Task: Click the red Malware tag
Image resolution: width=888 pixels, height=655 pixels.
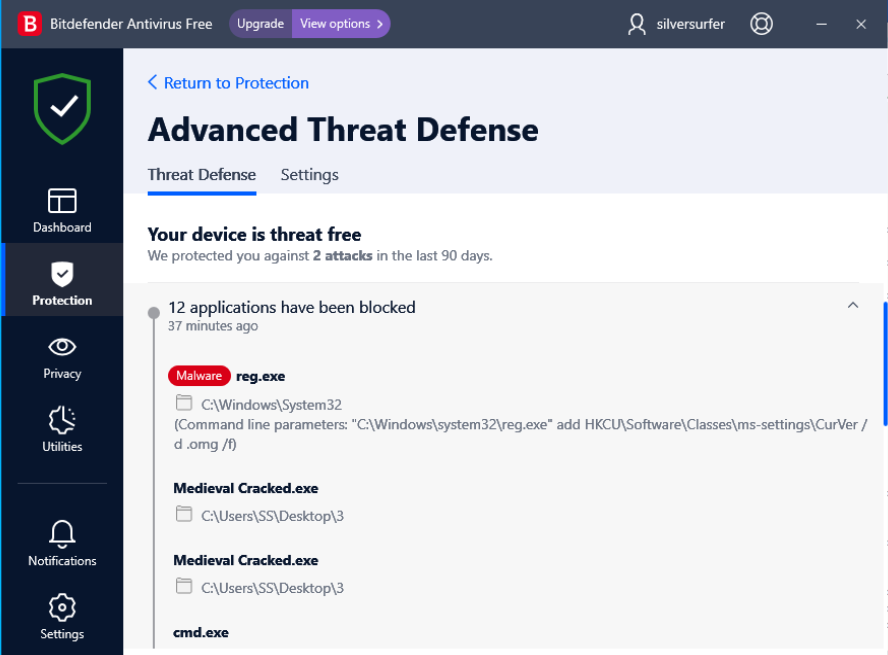Action: (x=199, y=376)
